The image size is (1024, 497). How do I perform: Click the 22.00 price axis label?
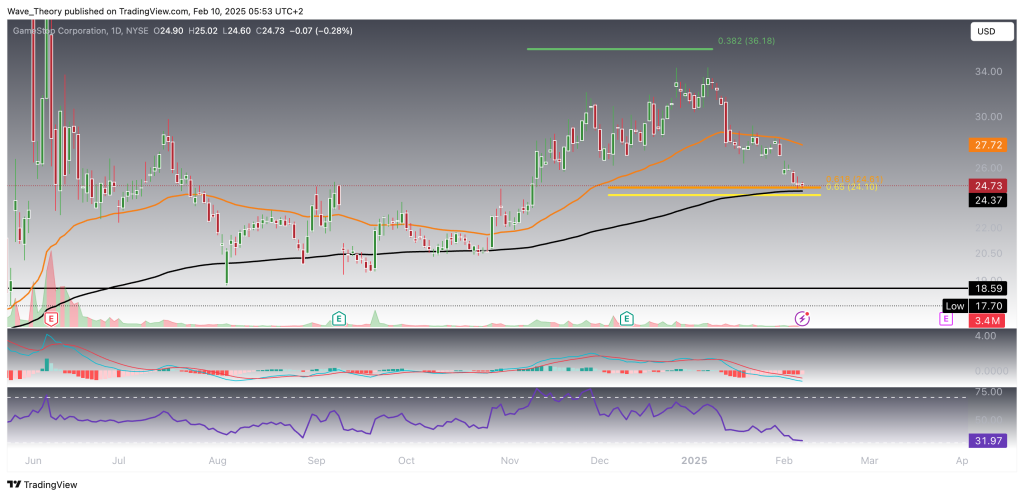coord(986,227)
